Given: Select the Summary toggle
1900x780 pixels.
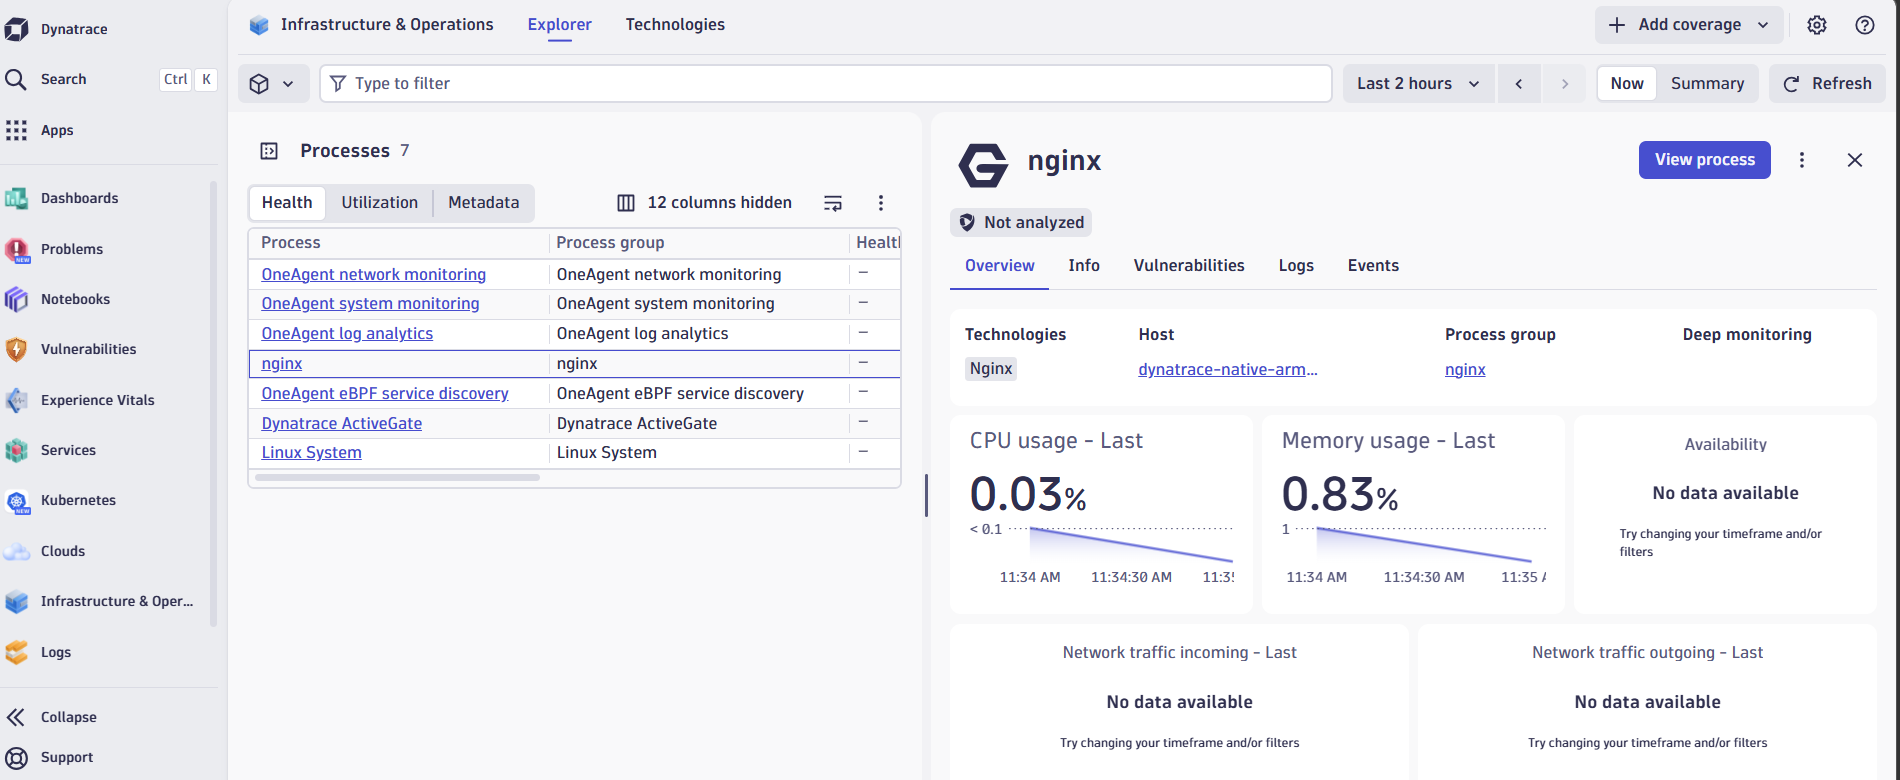Looking at the screenshot, I should (1707, 84).
